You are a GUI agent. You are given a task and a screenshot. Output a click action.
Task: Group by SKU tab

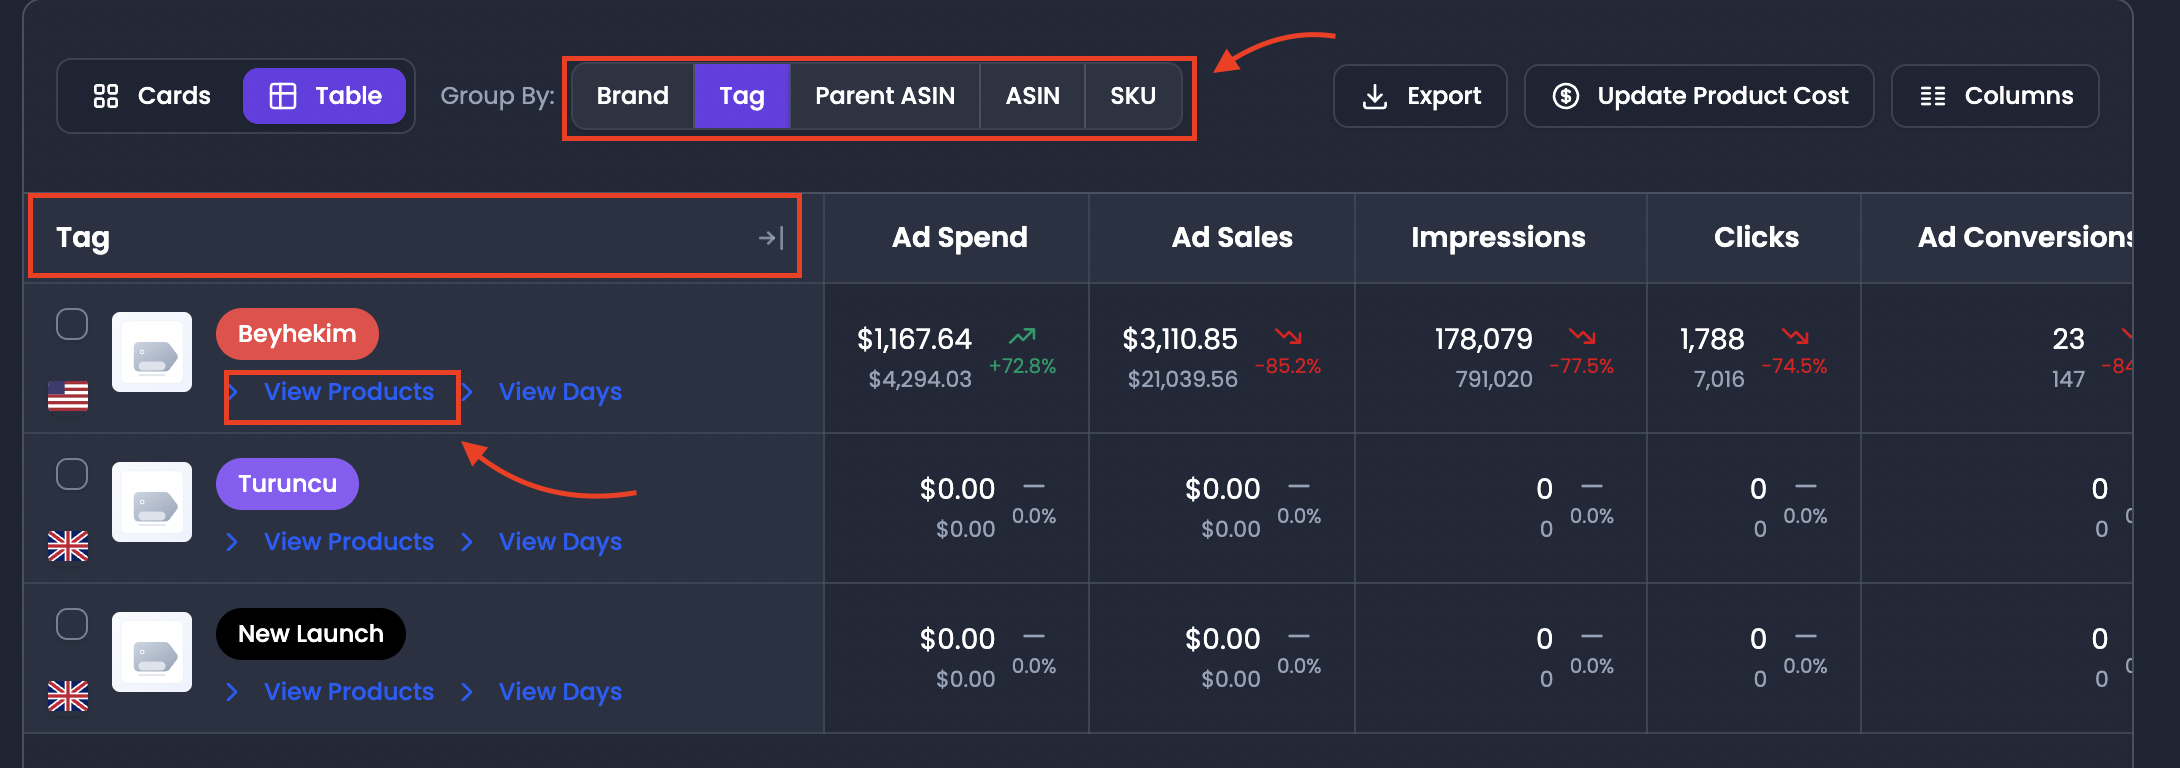coord(1133,96)
